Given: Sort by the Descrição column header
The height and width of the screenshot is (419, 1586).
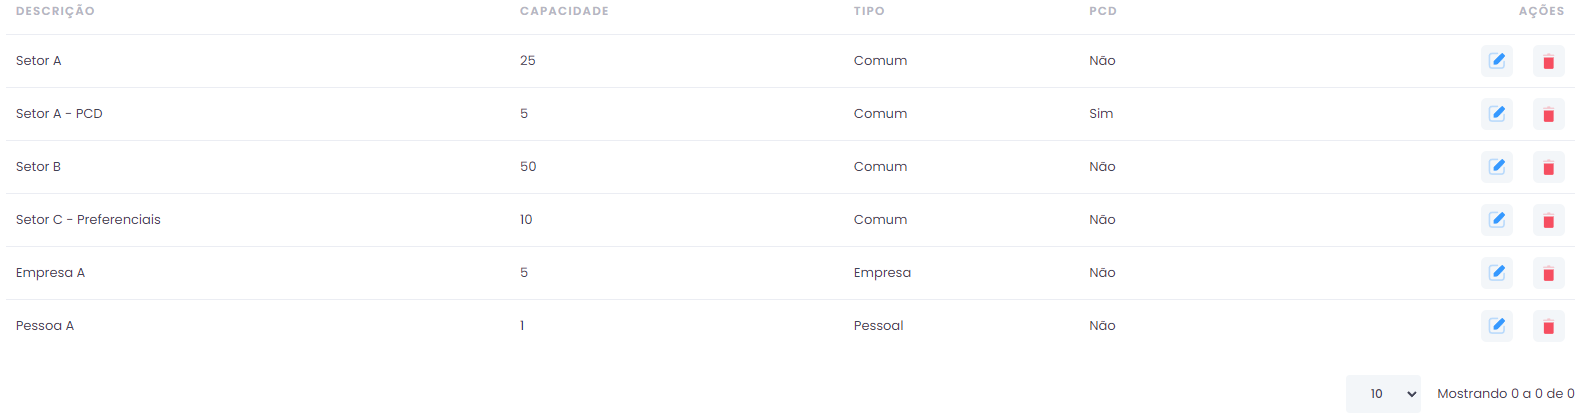Looking at the screenshot, I should (x=55, y=11).
